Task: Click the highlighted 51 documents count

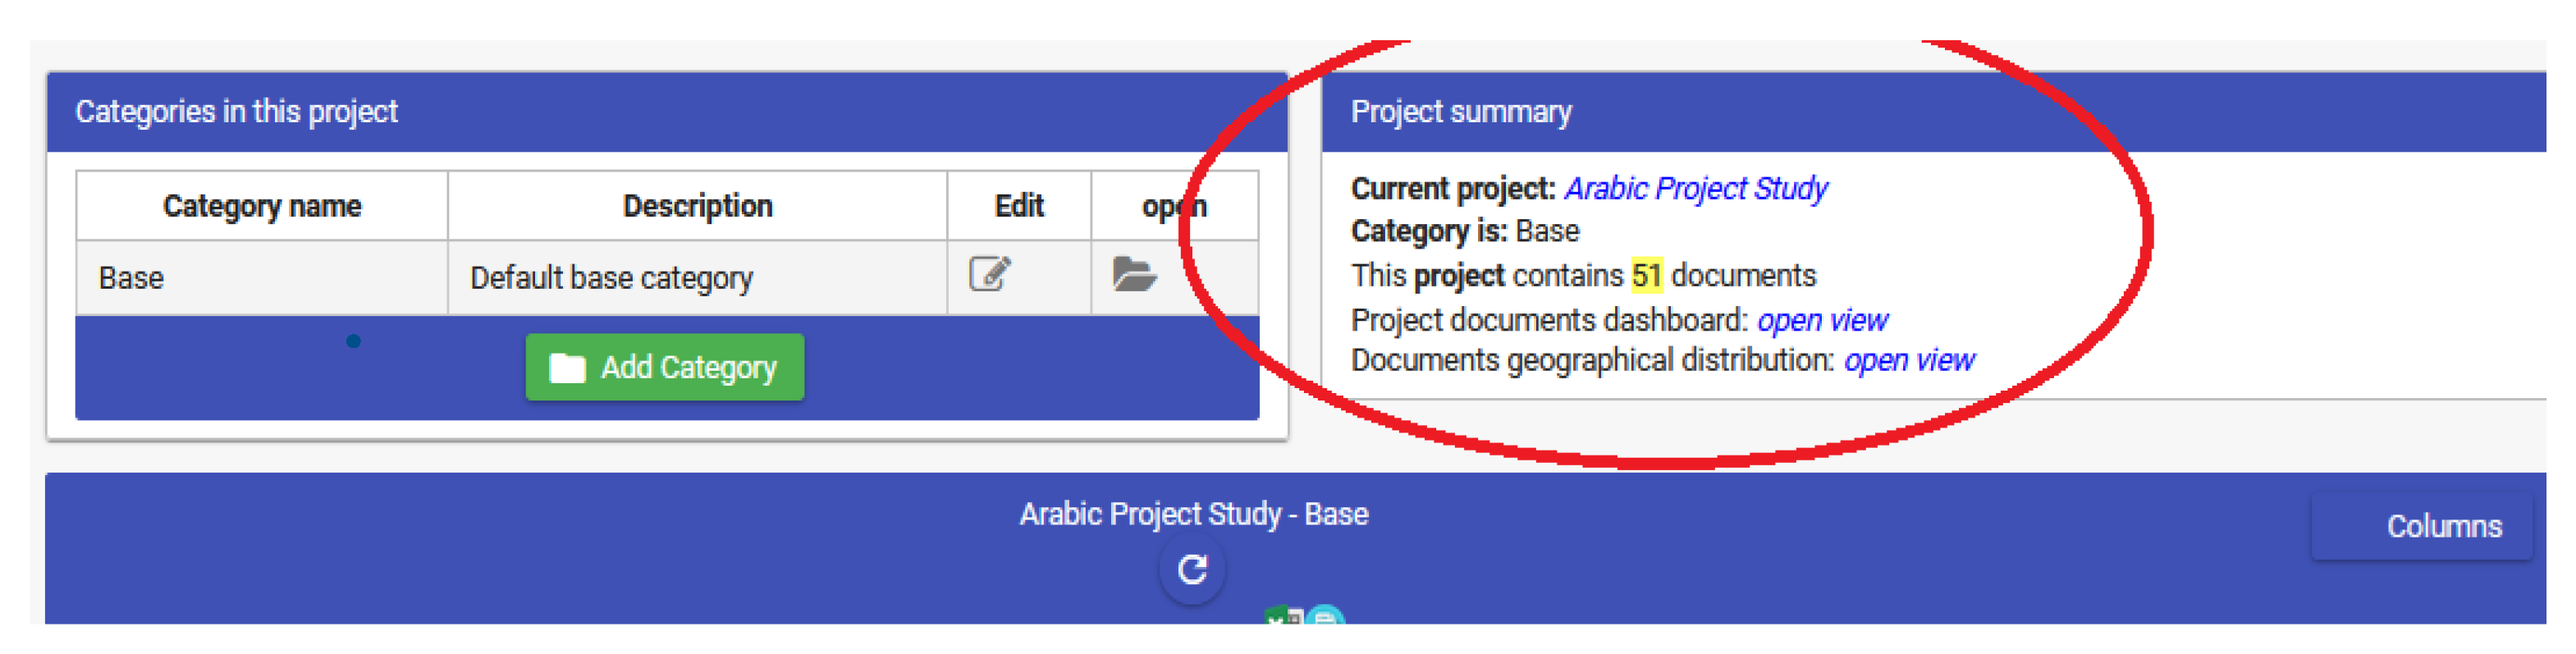Action: point(1646,275)
